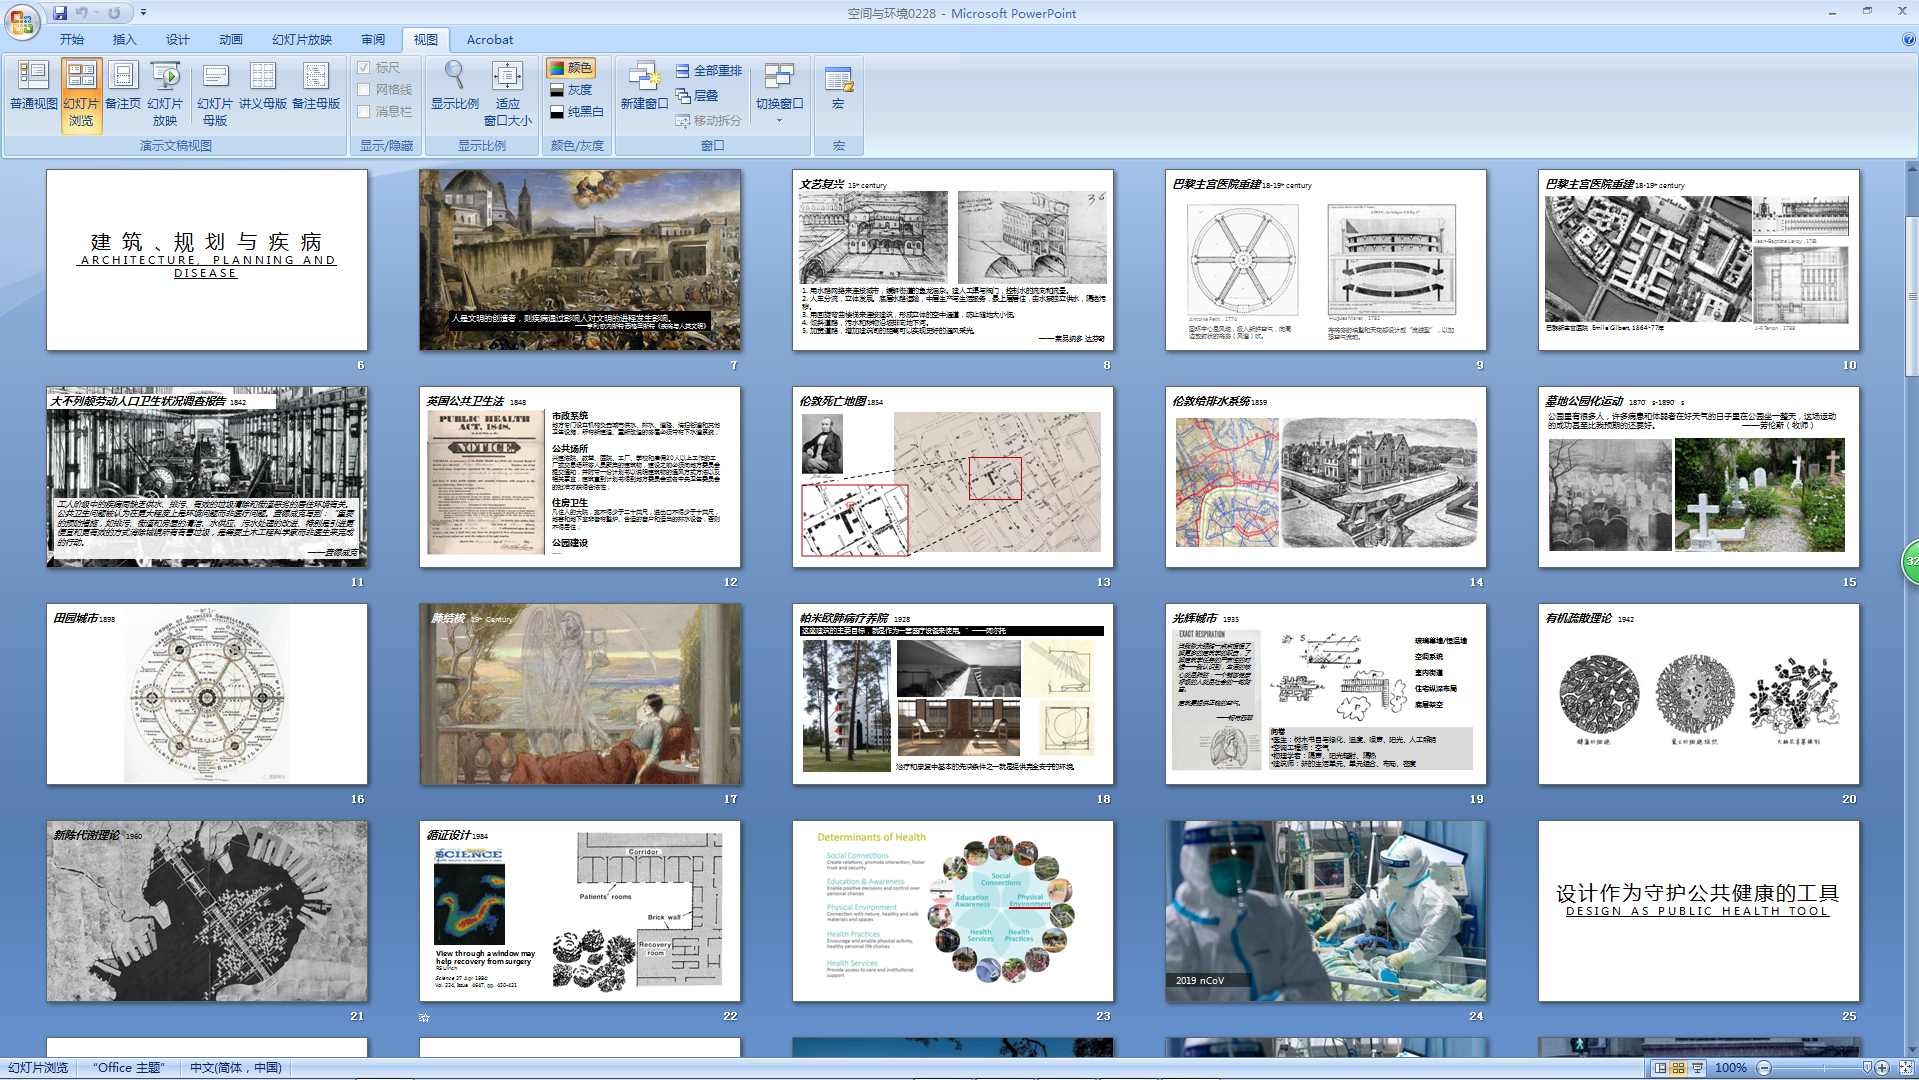The image size is (1919, 1080).
Task: Toggle the Ruler (标尺) checkbox
Action: click(364, 68)
